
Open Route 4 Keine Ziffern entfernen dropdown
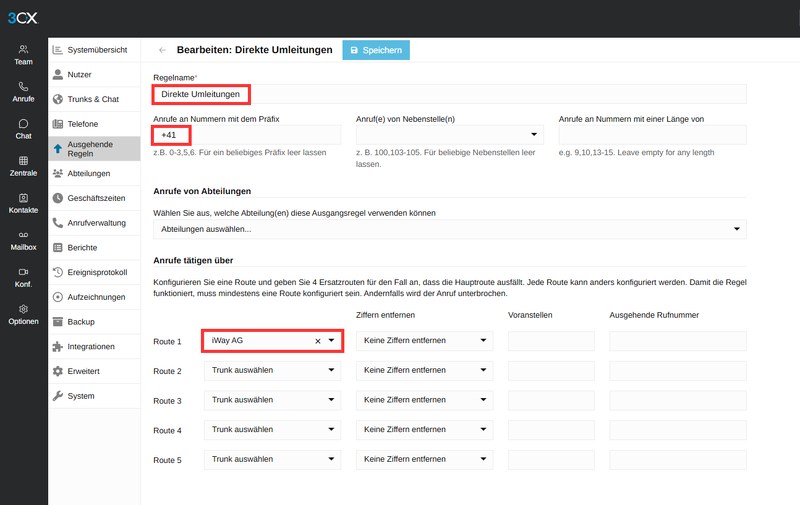pos(424,430)
